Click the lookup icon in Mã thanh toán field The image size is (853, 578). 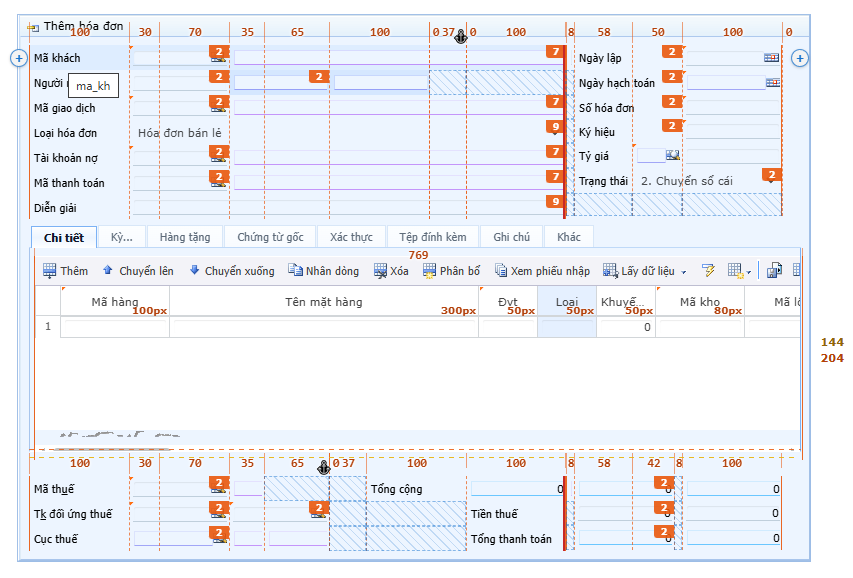tap(219, 184)
